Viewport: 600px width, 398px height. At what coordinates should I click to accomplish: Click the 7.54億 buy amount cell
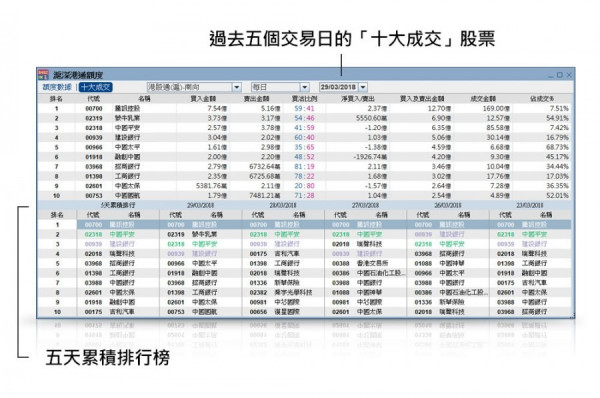(217, 109)
